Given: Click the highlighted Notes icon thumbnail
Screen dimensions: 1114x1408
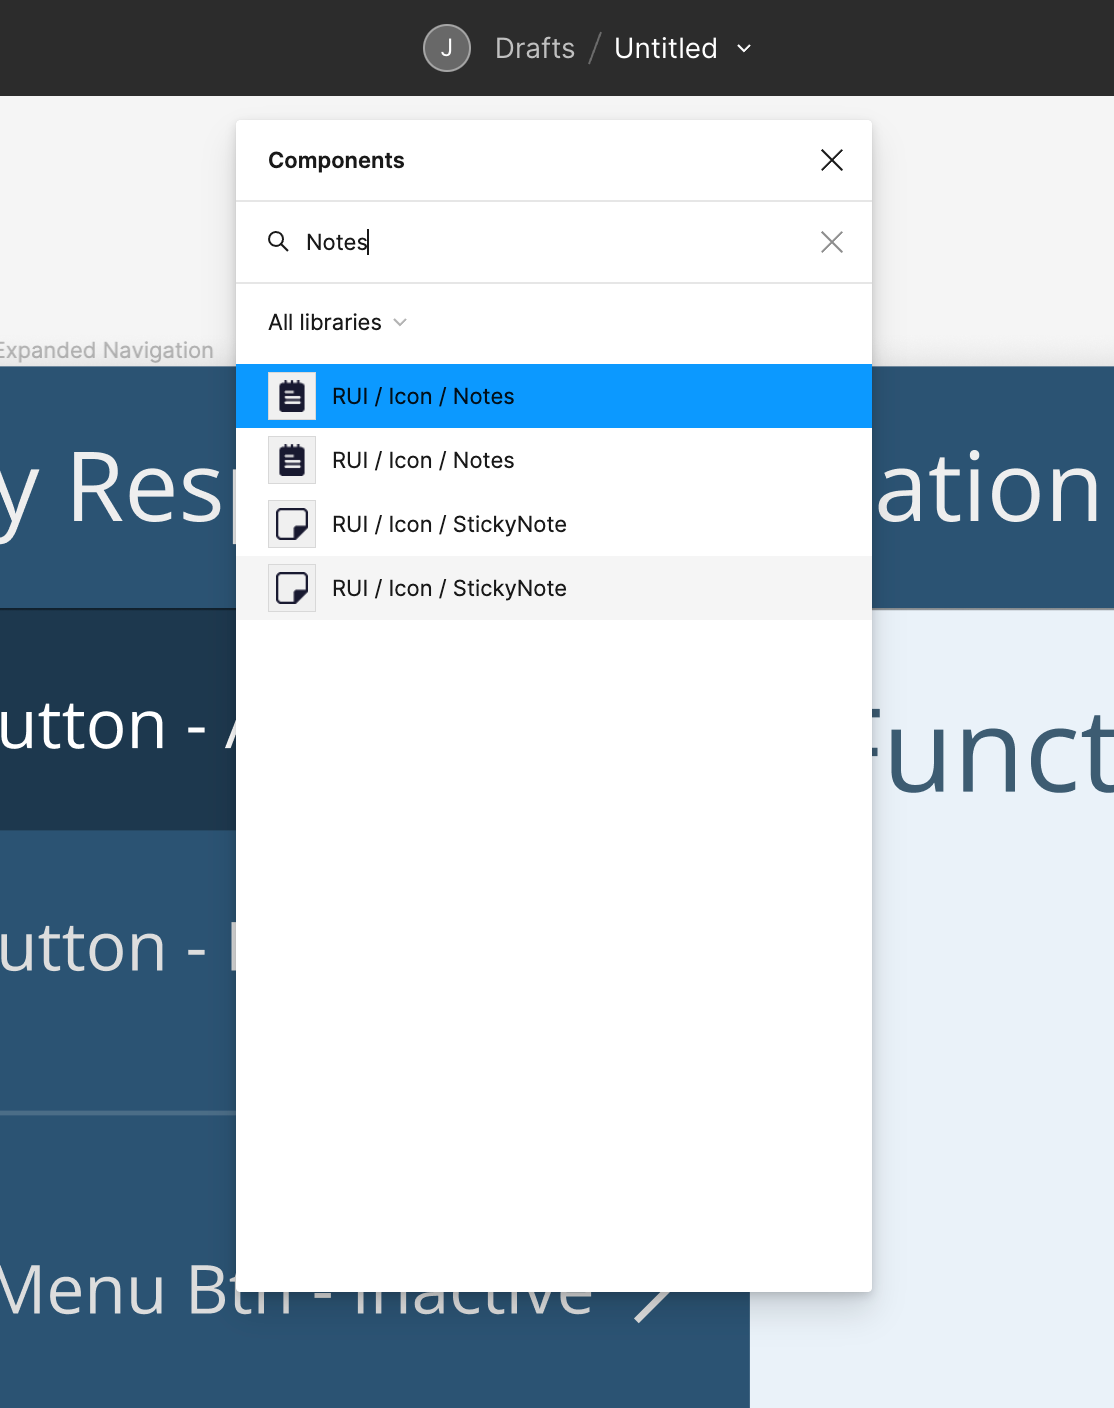Looking at the screenshot, I should (292, 396).
